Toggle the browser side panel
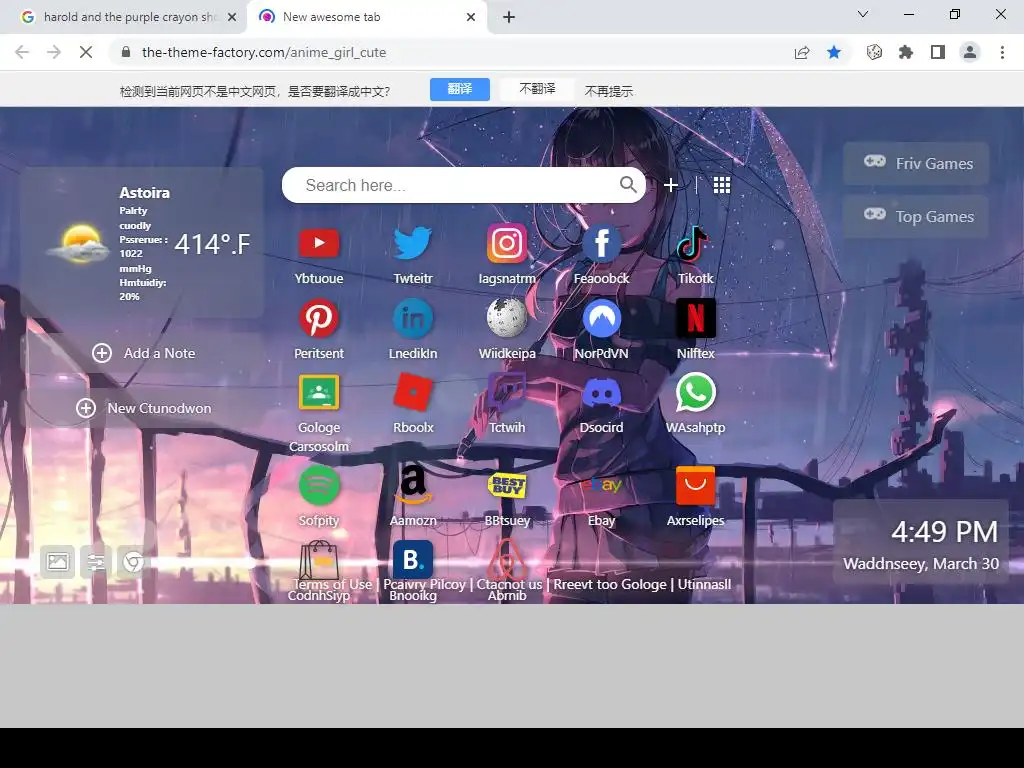The height and width of the screenshot is (768, 1024). coord(938,52)
